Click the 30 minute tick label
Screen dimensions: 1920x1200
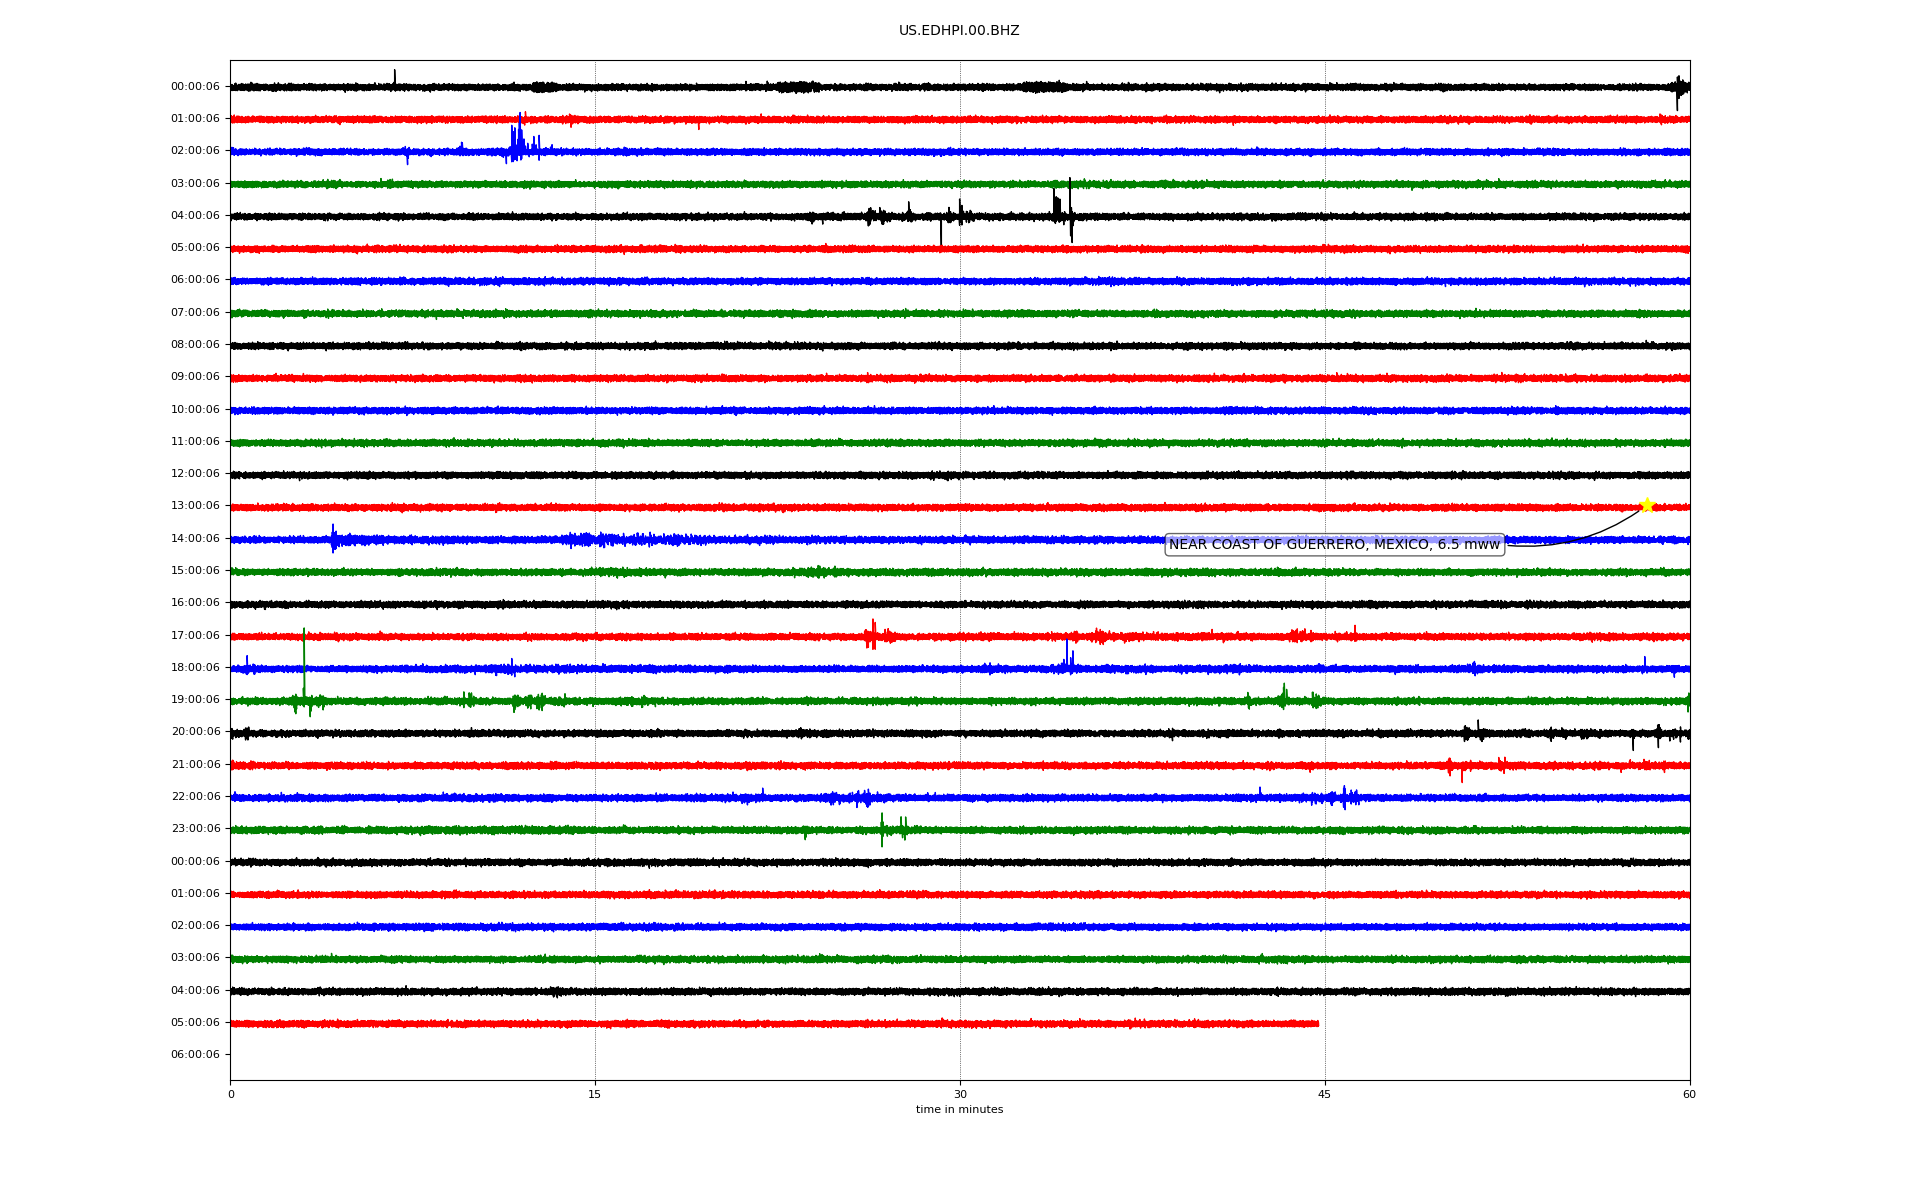point(960,1094)
